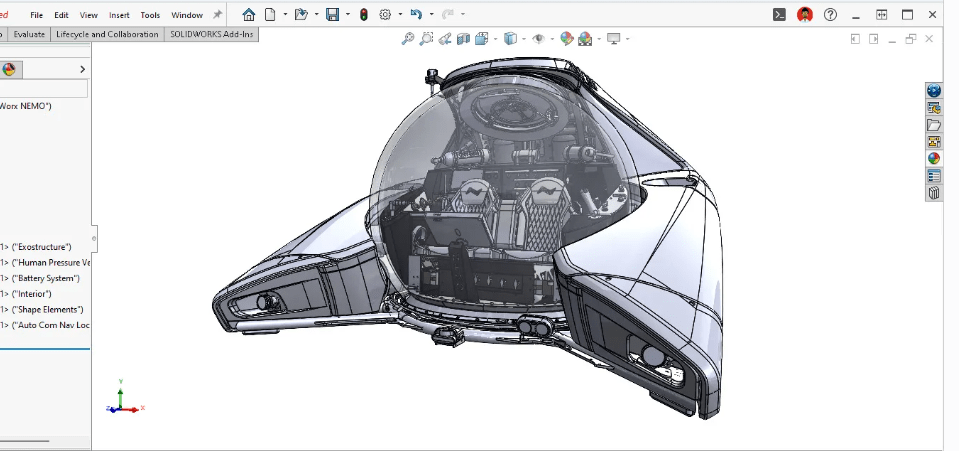Click the feature tree filter field
The height and width of the screenshot is (451, 959).
[43, 89]
